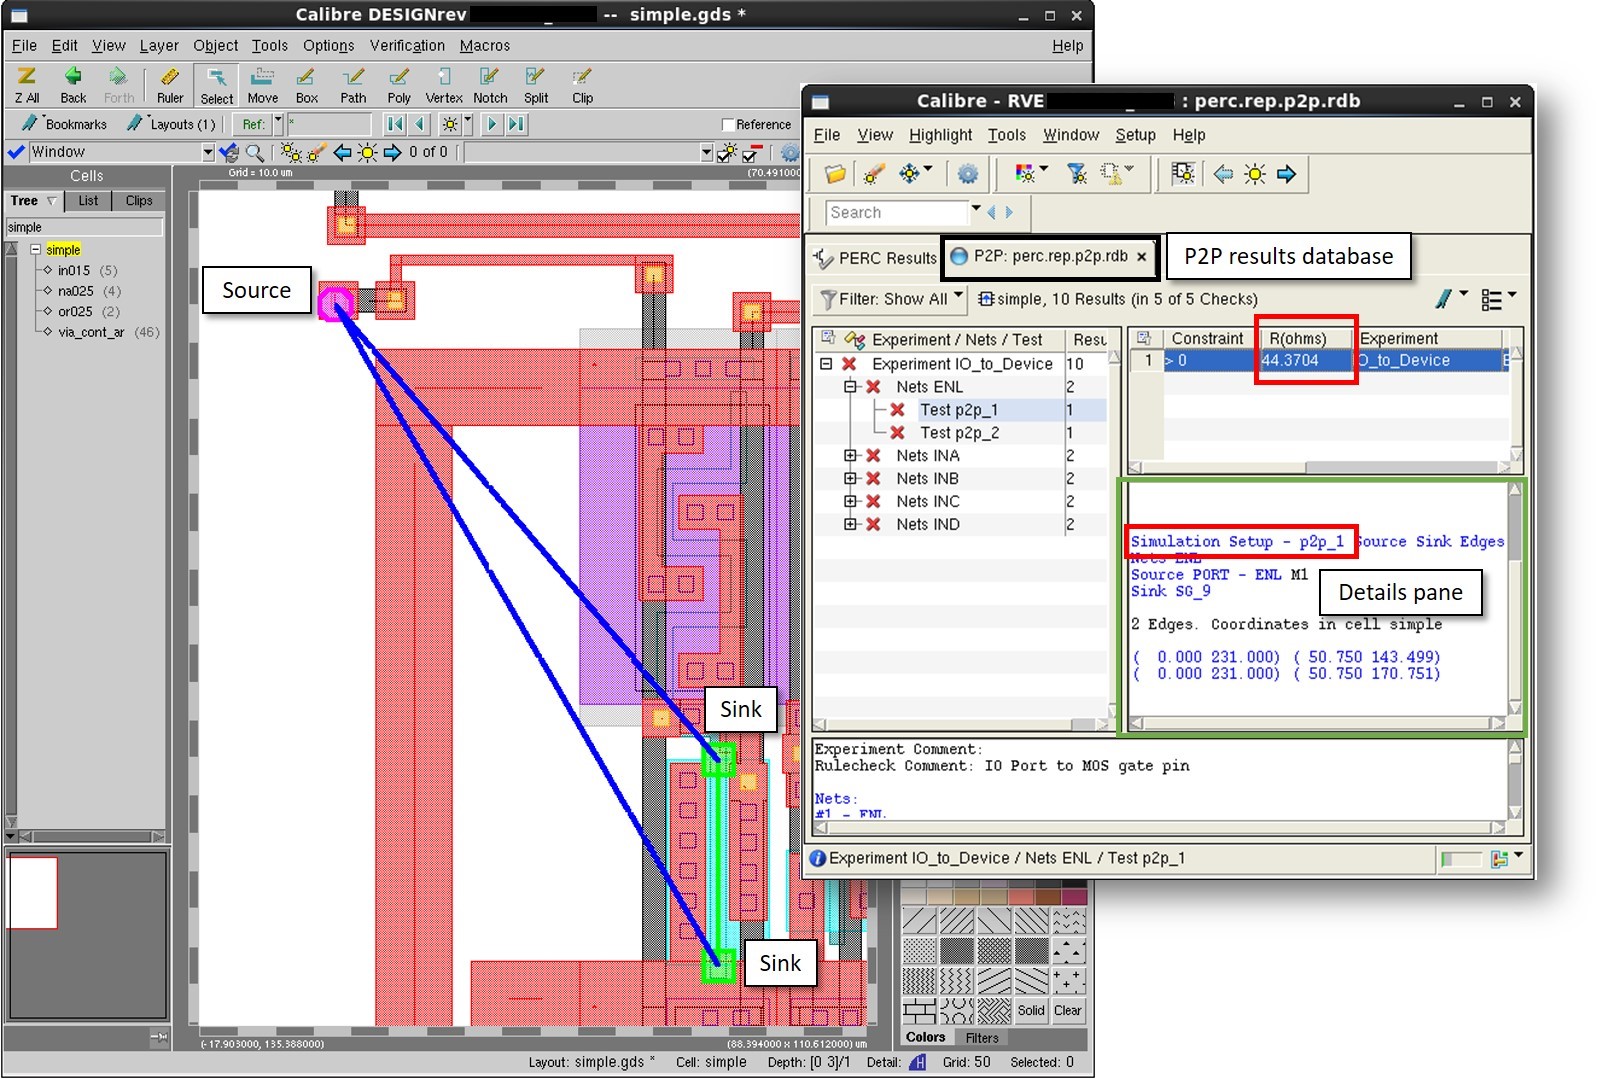Select the Notch tool
1602x1079 pixels.
click(490, 85)
